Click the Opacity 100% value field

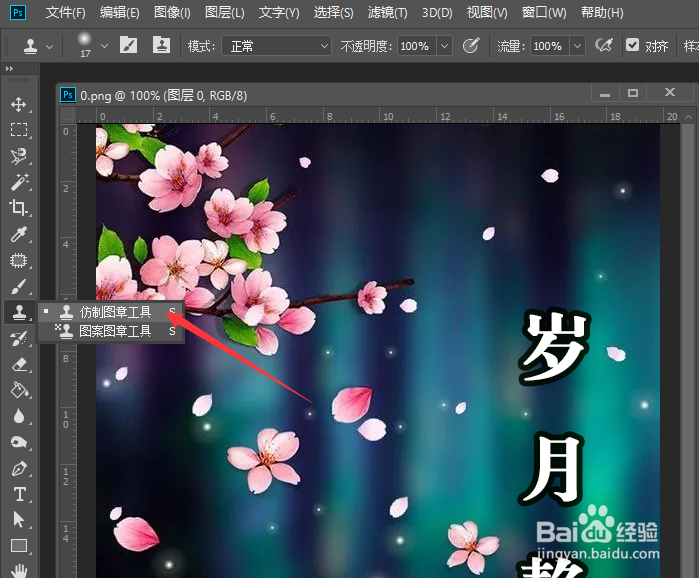tap(416, 46)
